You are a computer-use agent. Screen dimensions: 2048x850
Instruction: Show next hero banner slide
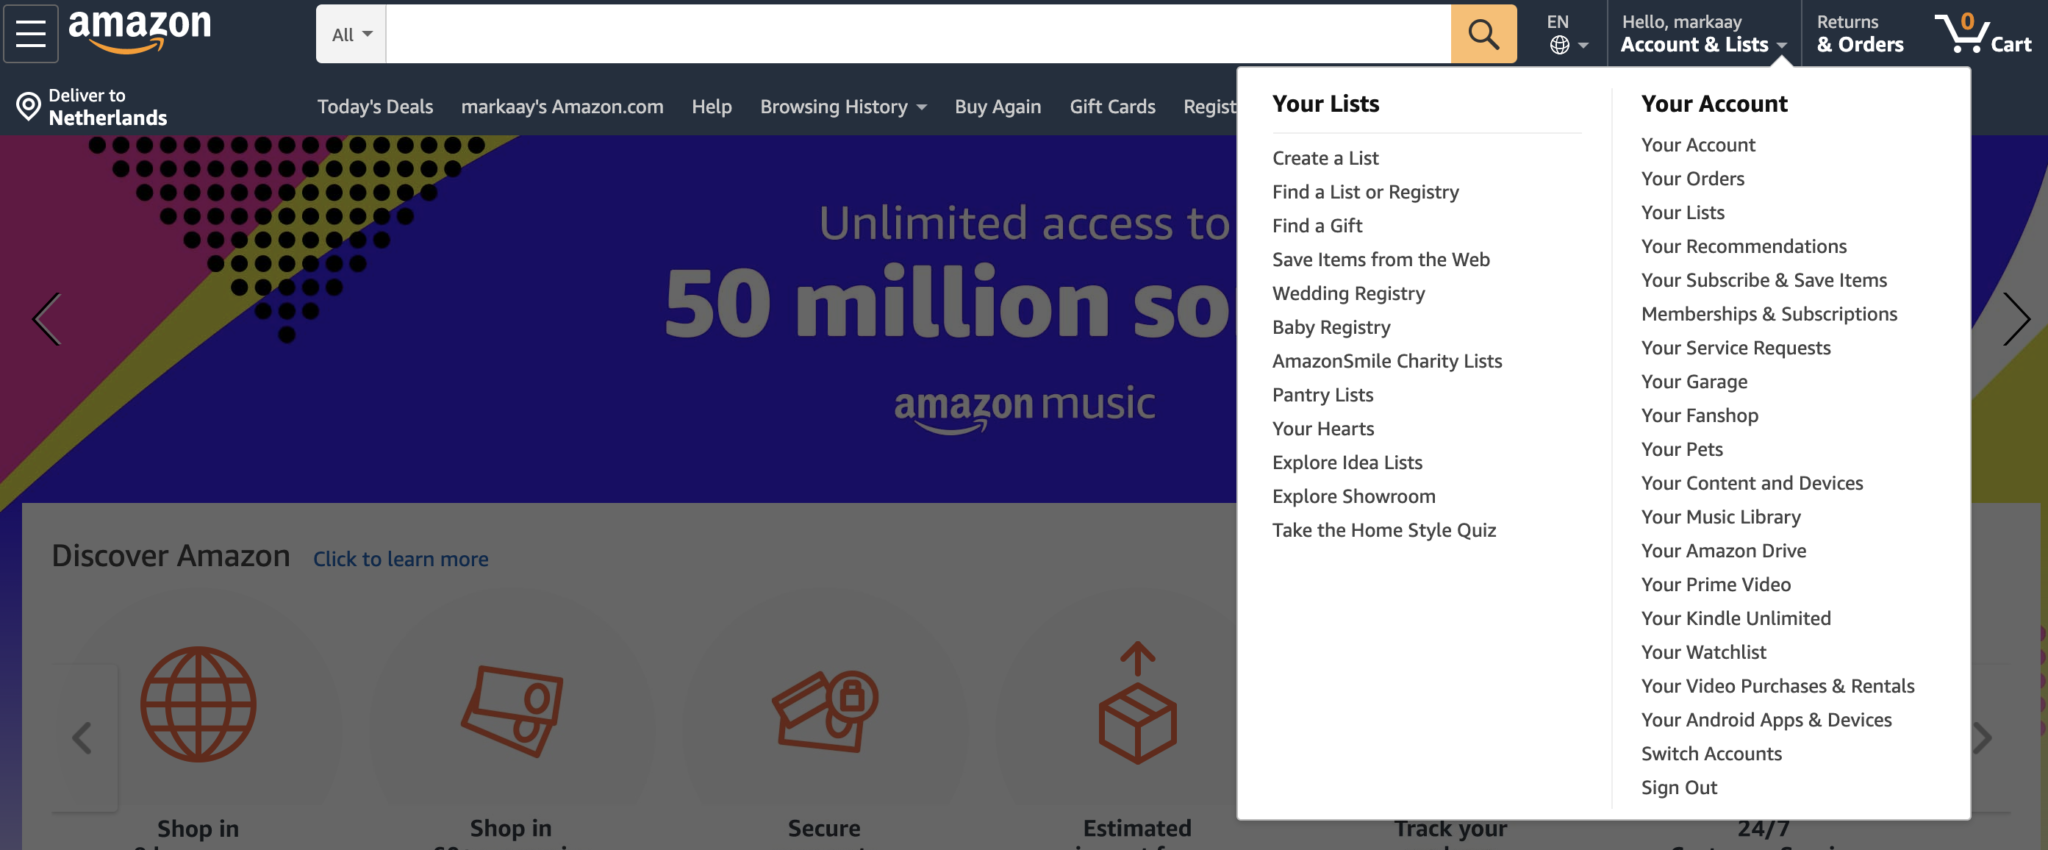2016,319
